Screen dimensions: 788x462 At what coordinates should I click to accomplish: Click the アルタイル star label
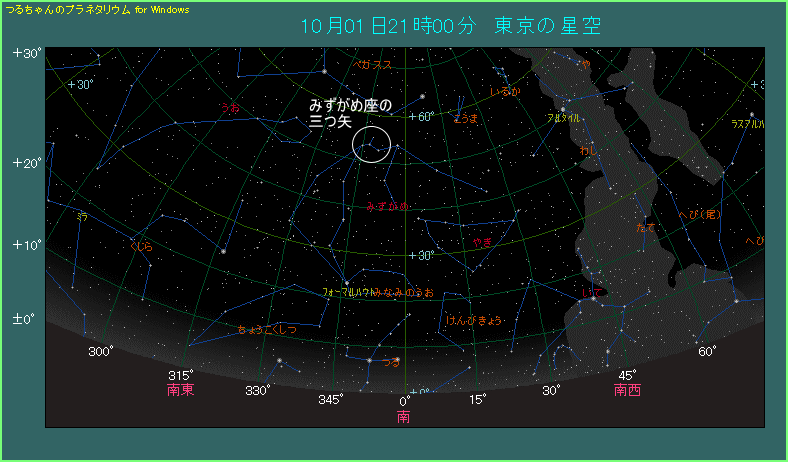(x=562, y=118)
